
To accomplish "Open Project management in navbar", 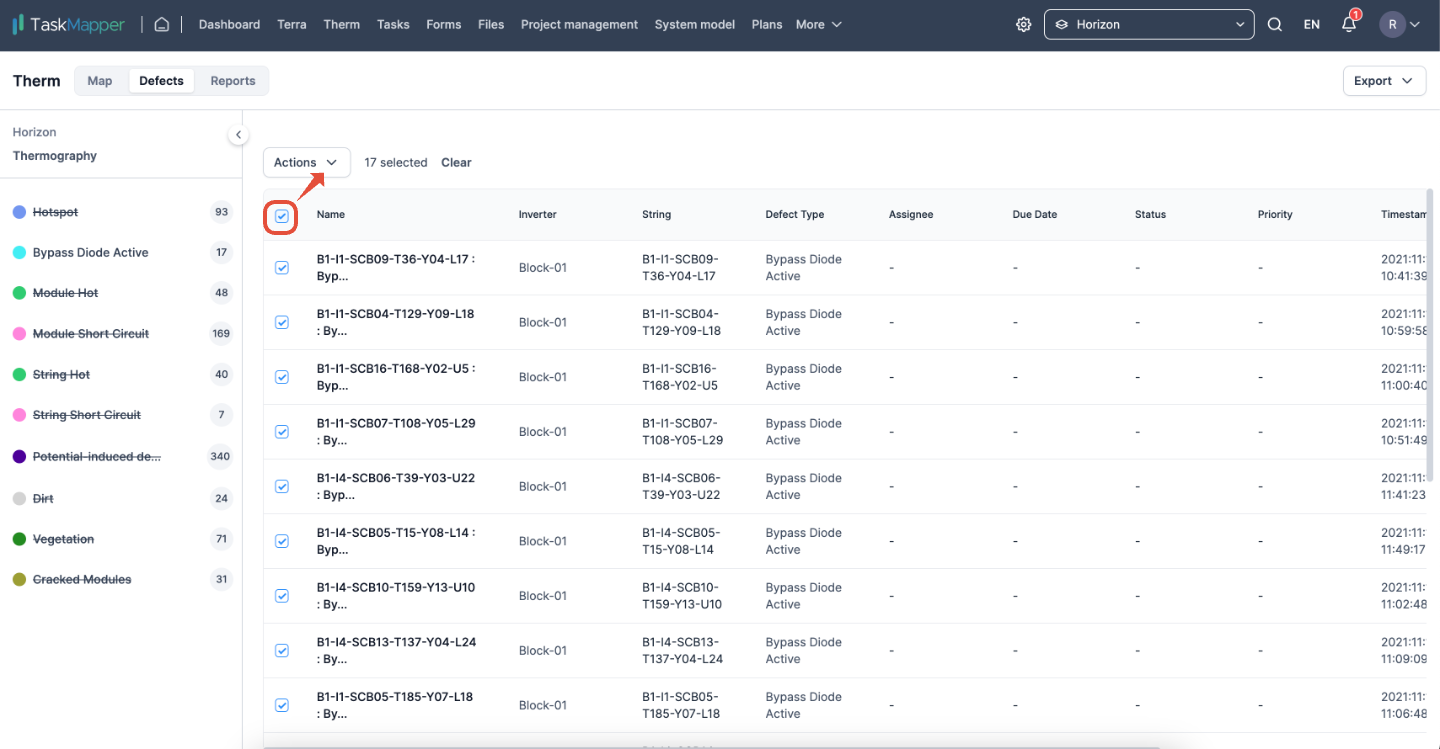I will [579, 25].
